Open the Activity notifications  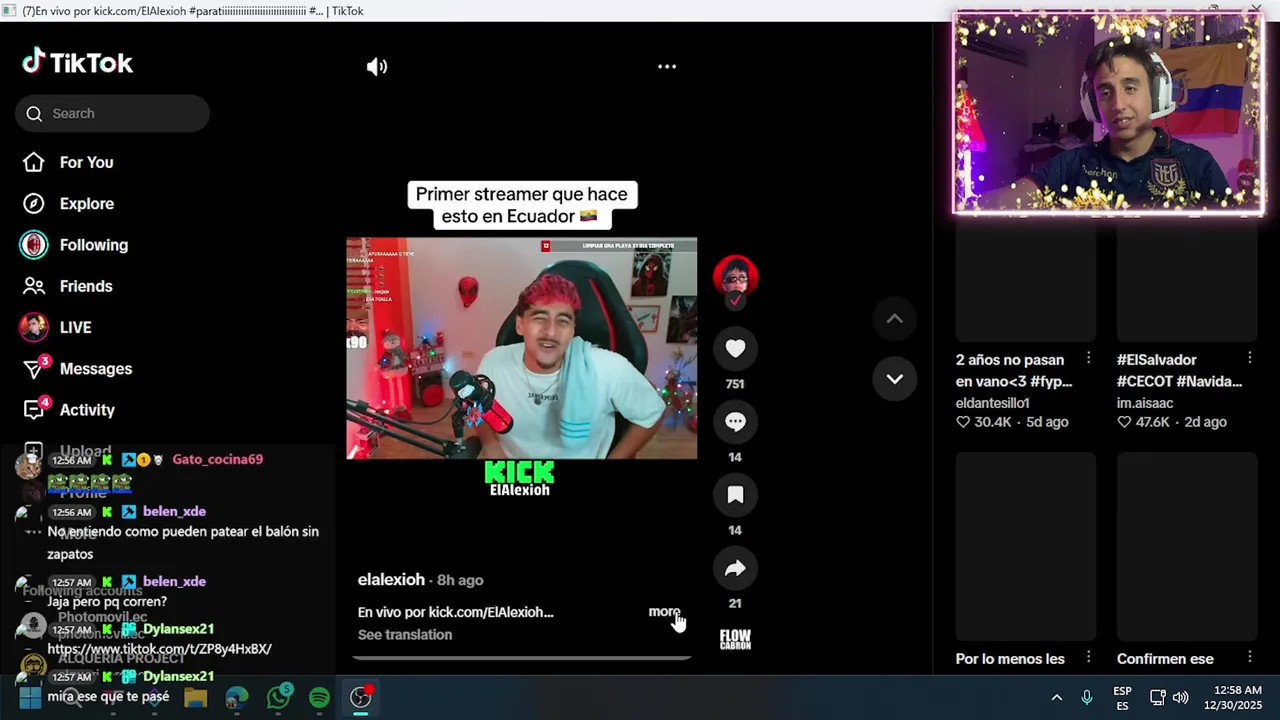point(87,410)
